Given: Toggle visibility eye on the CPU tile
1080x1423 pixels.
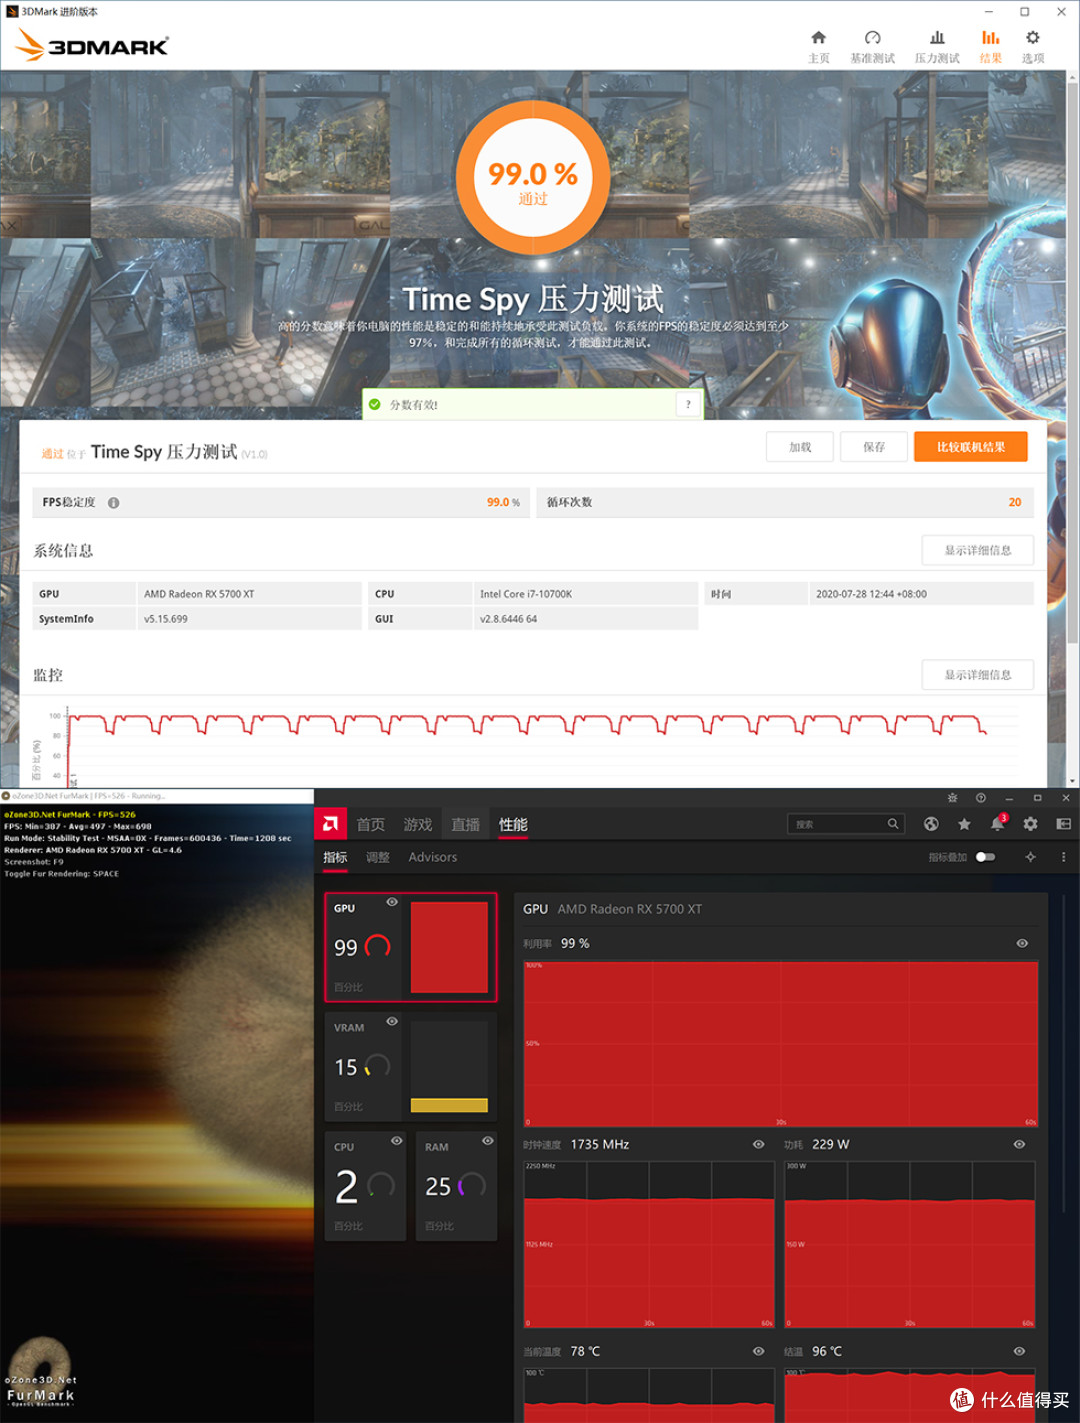Looking at the screenshot, I should pos(396,1141).
